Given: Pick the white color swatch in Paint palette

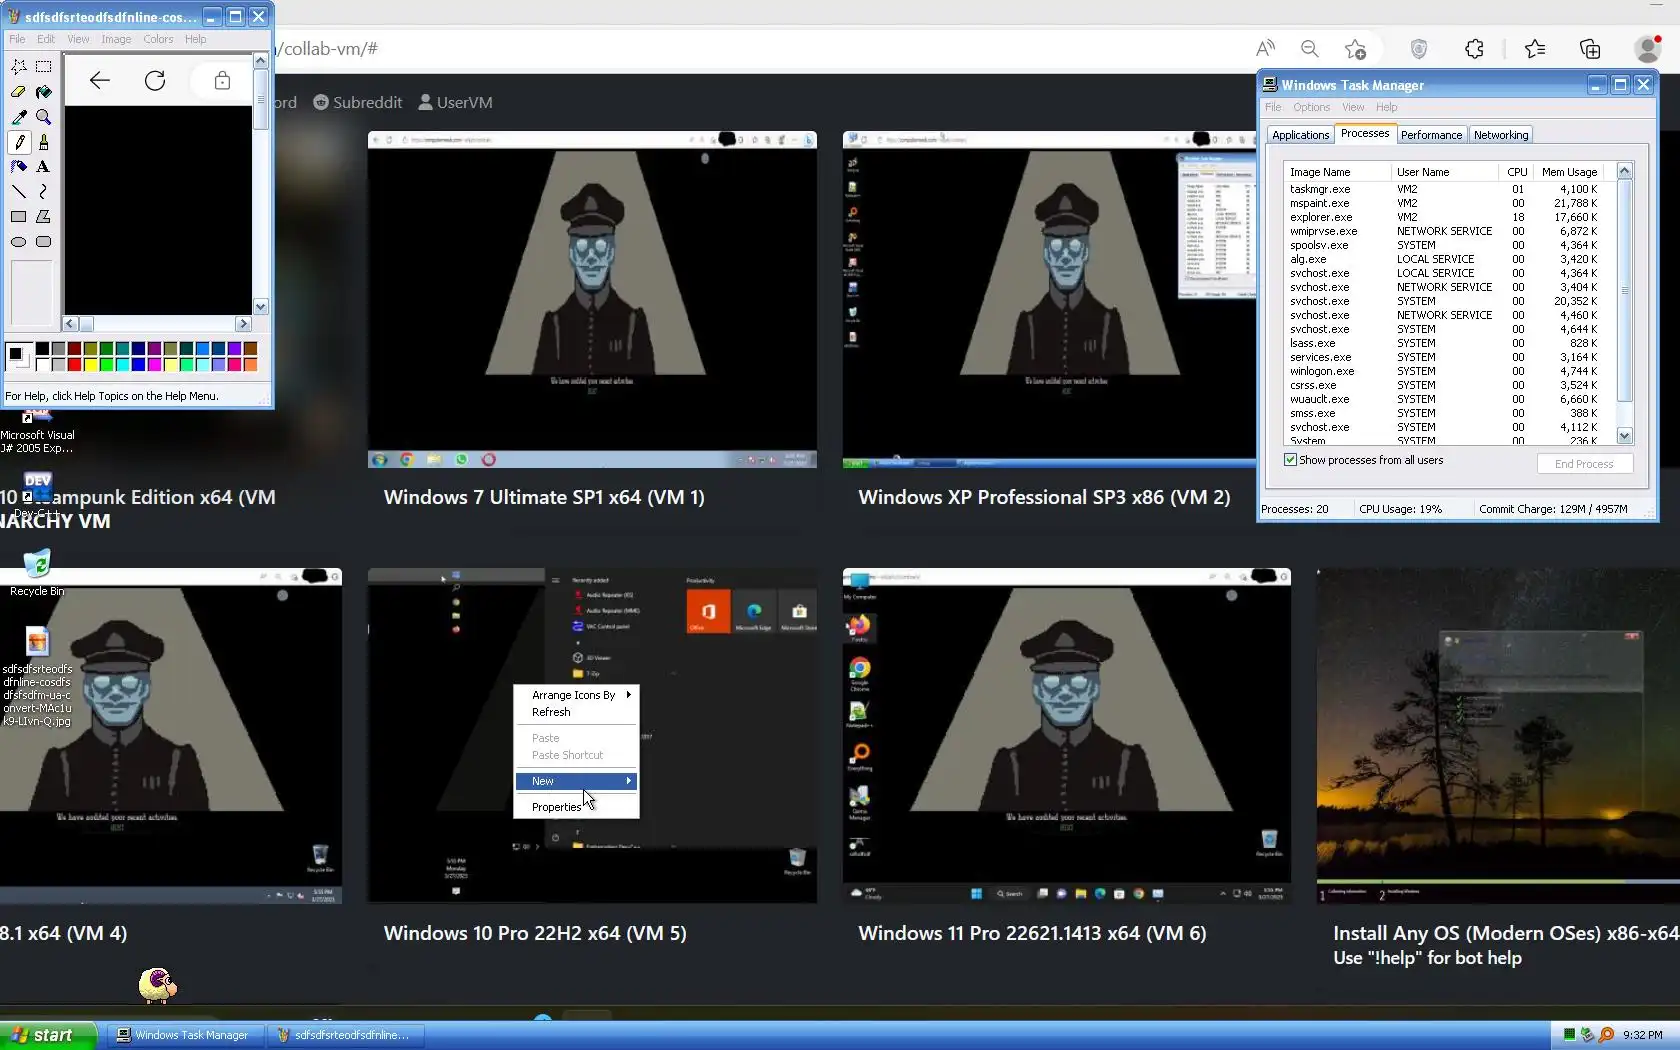Looking at the screenshot, I should pos(42,365).
